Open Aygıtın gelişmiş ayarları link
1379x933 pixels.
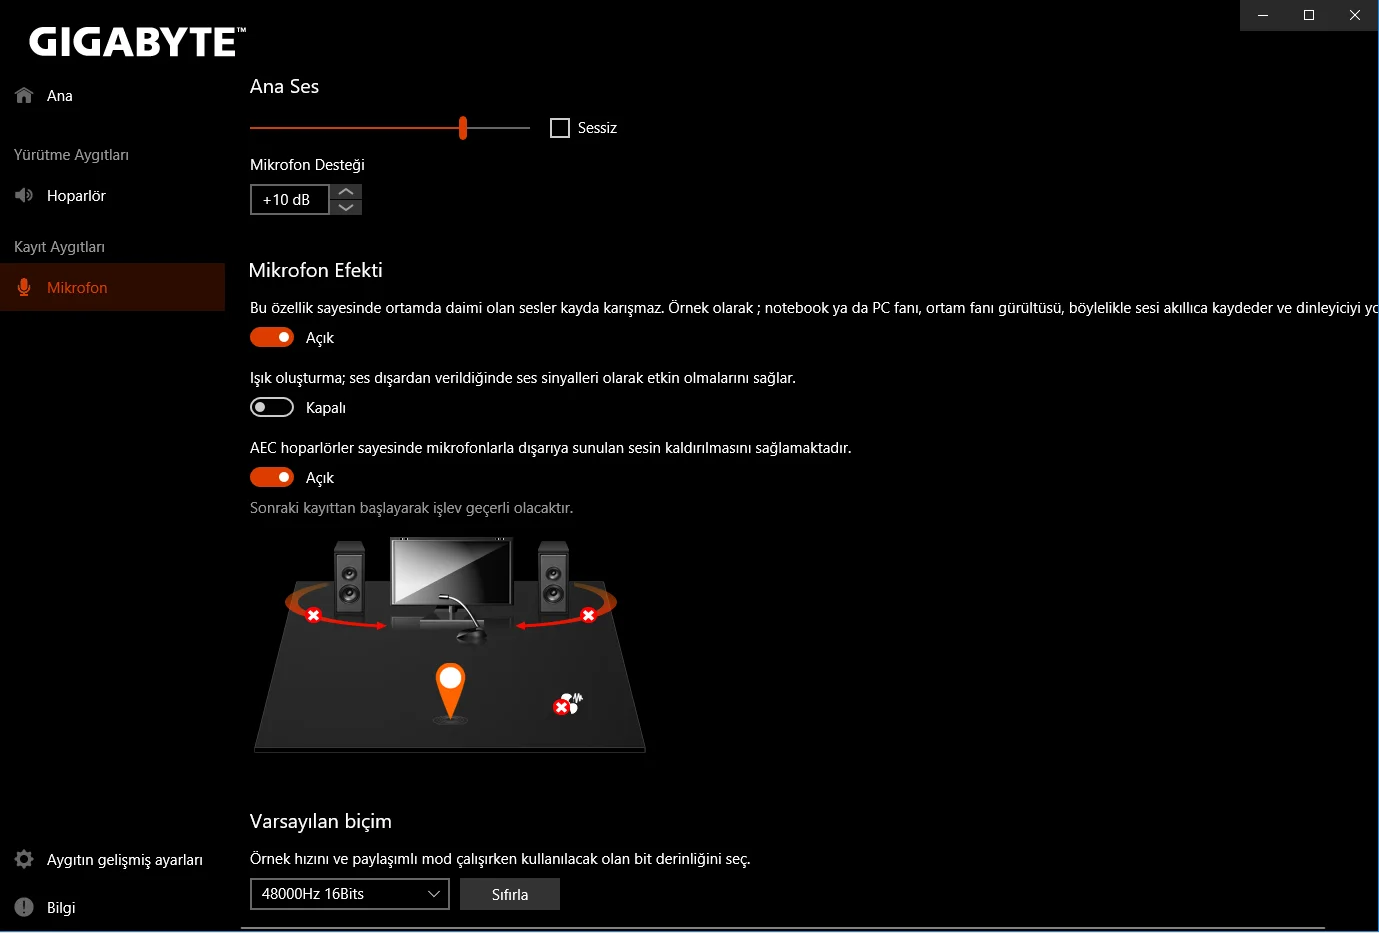click(125, 860)
